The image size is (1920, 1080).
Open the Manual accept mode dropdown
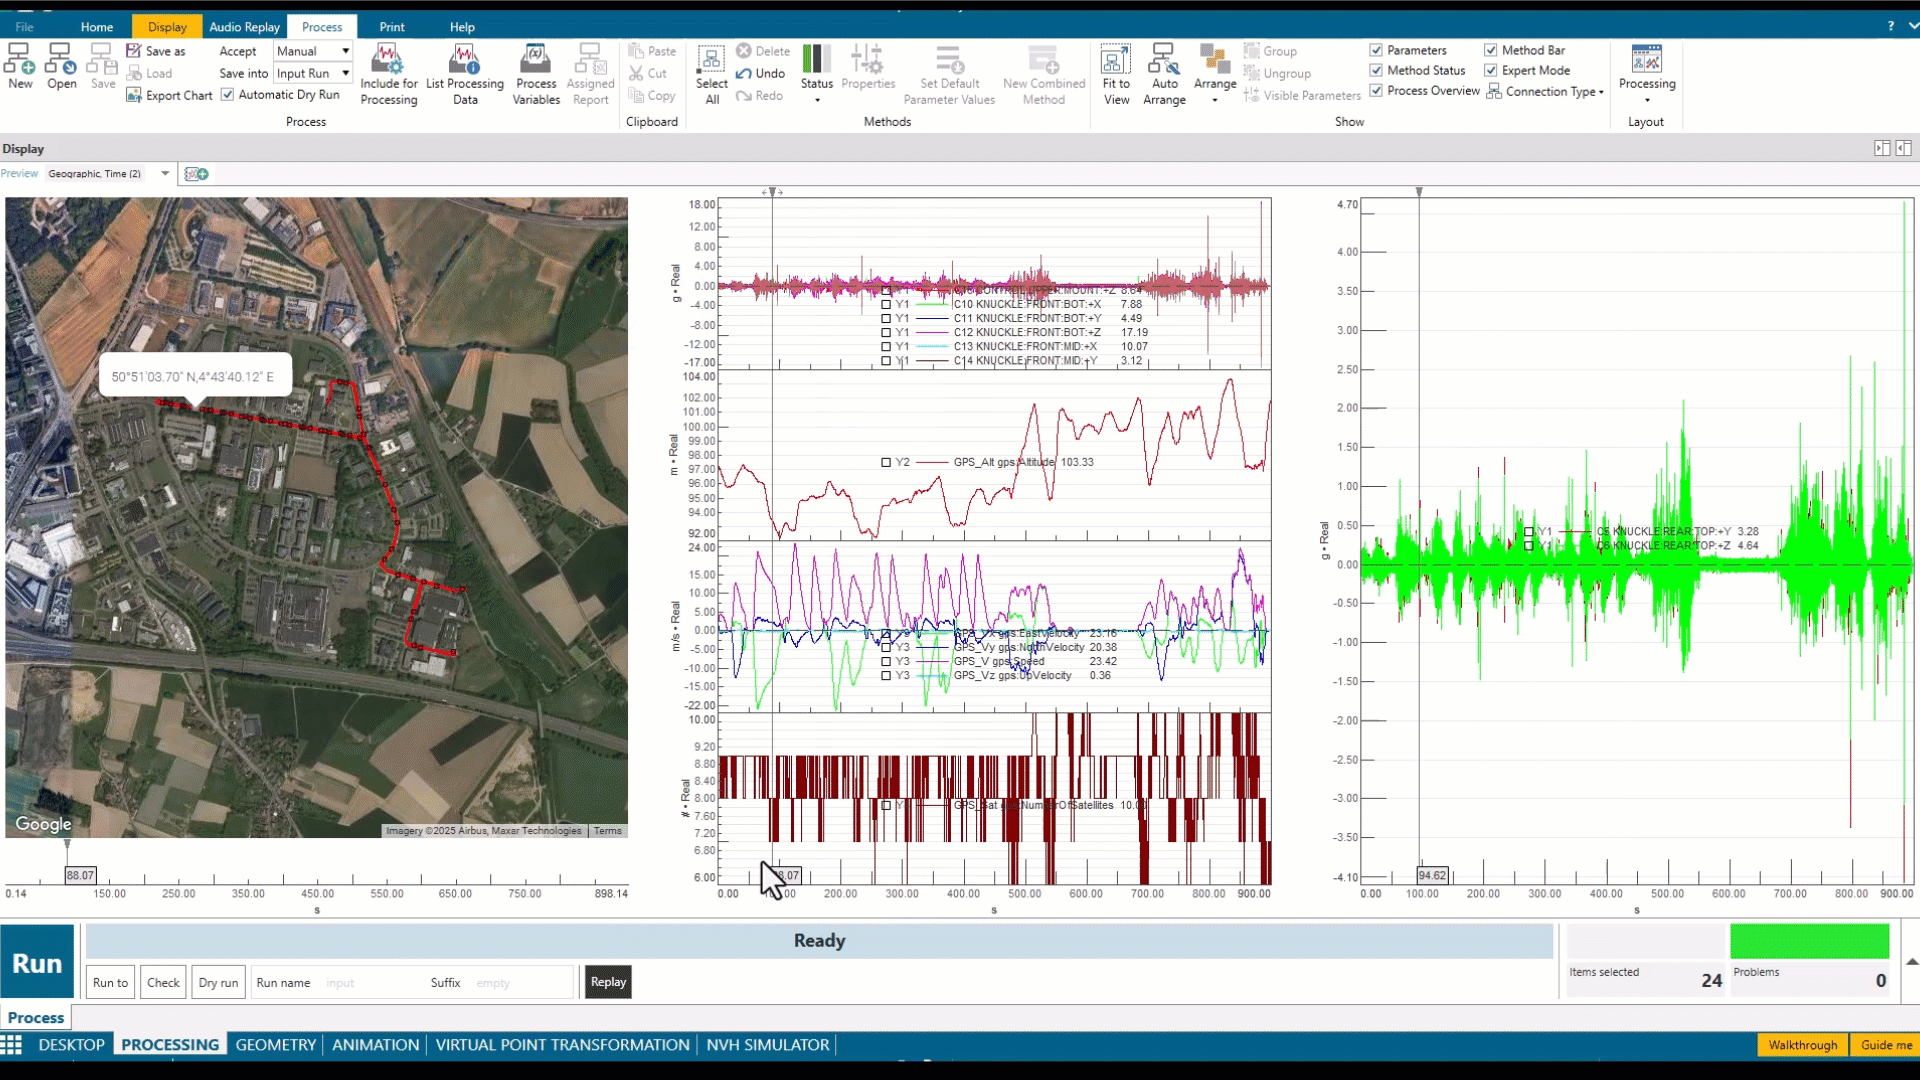pos(345,51)
